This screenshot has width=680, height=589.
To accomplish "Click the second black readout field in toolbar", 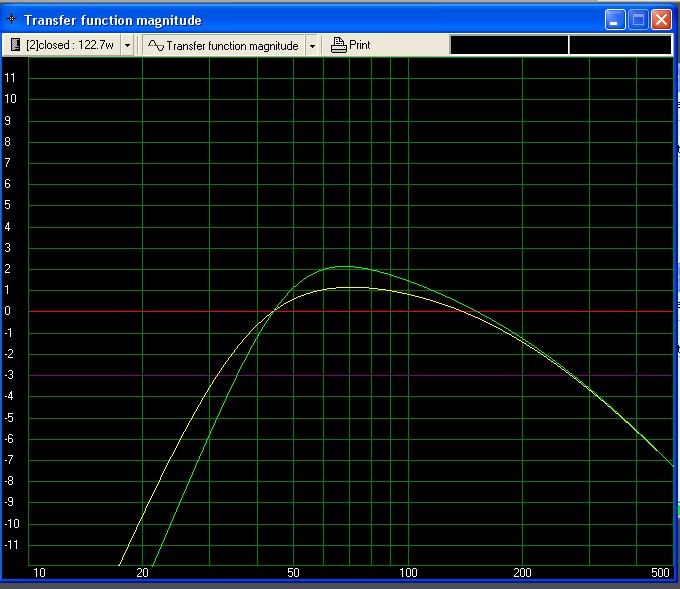I will point(620,45).
